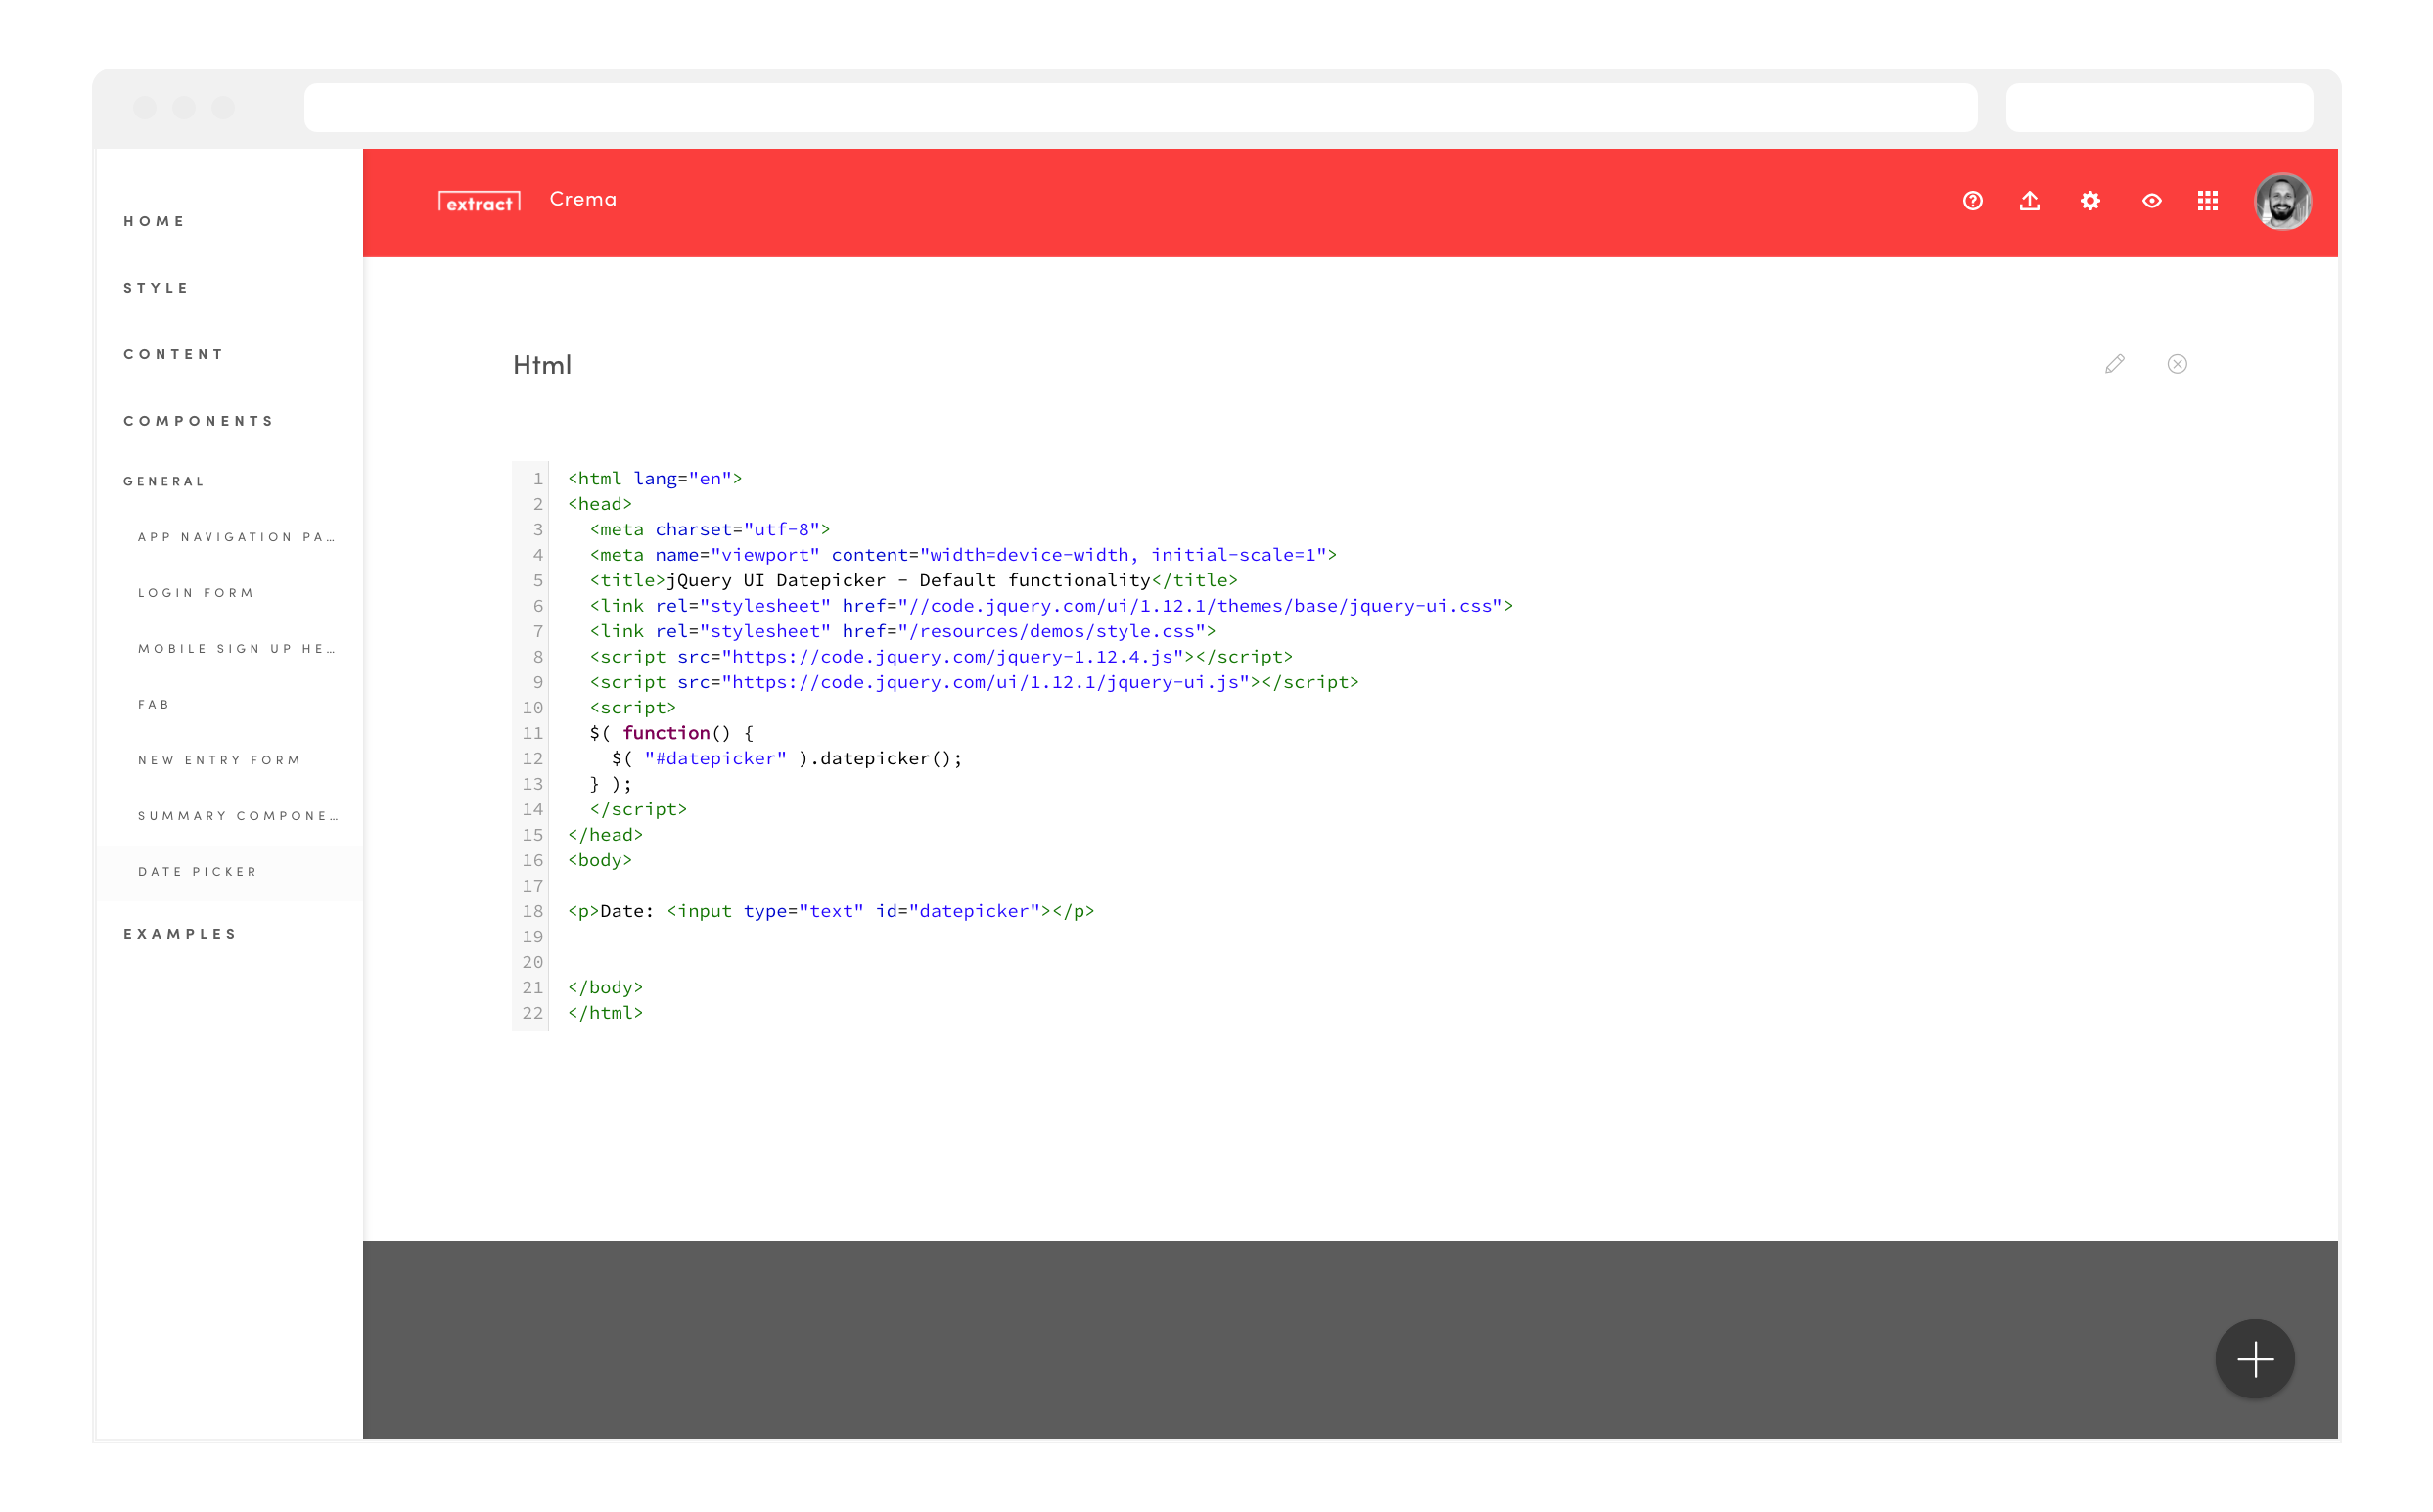
Task: Click the pencil edit icon
Action: (x=2114, y=364)
